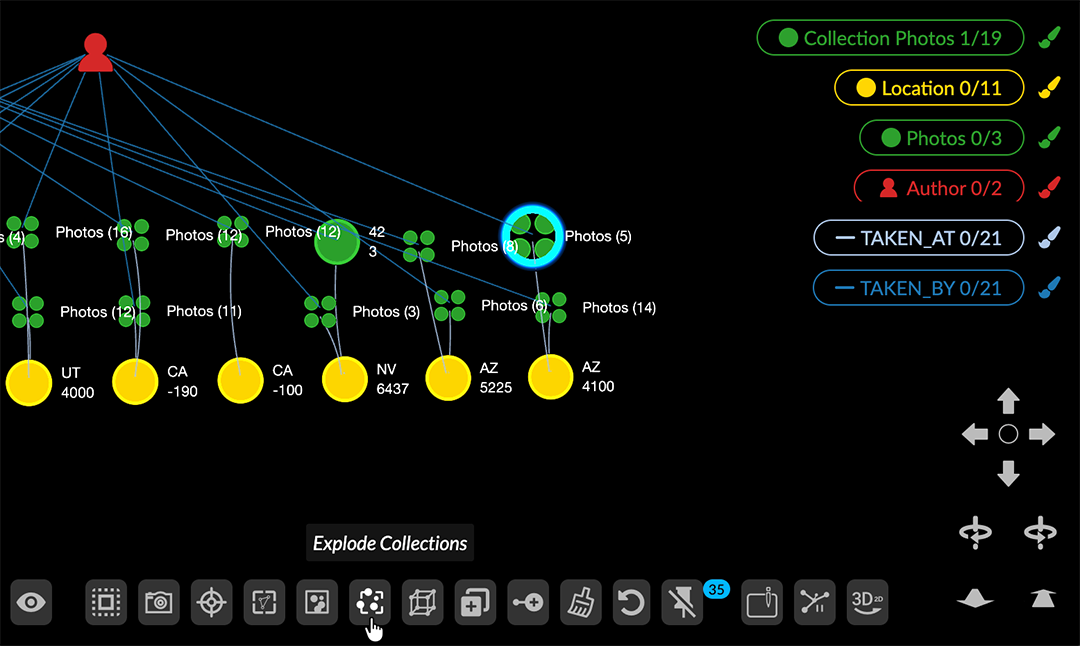Click the dashed-square select-all icon
Screen dimensions: 1080x646
tap(105, 603)
